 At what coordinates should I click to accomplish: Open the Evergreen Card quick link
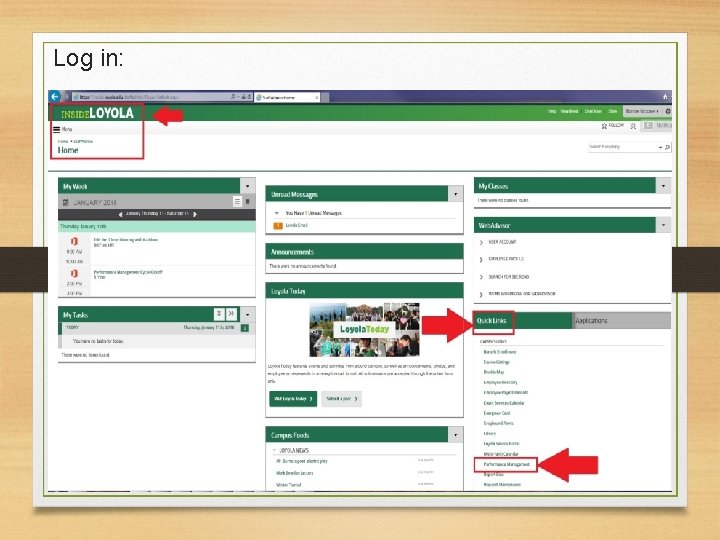(x=497, y=413)
